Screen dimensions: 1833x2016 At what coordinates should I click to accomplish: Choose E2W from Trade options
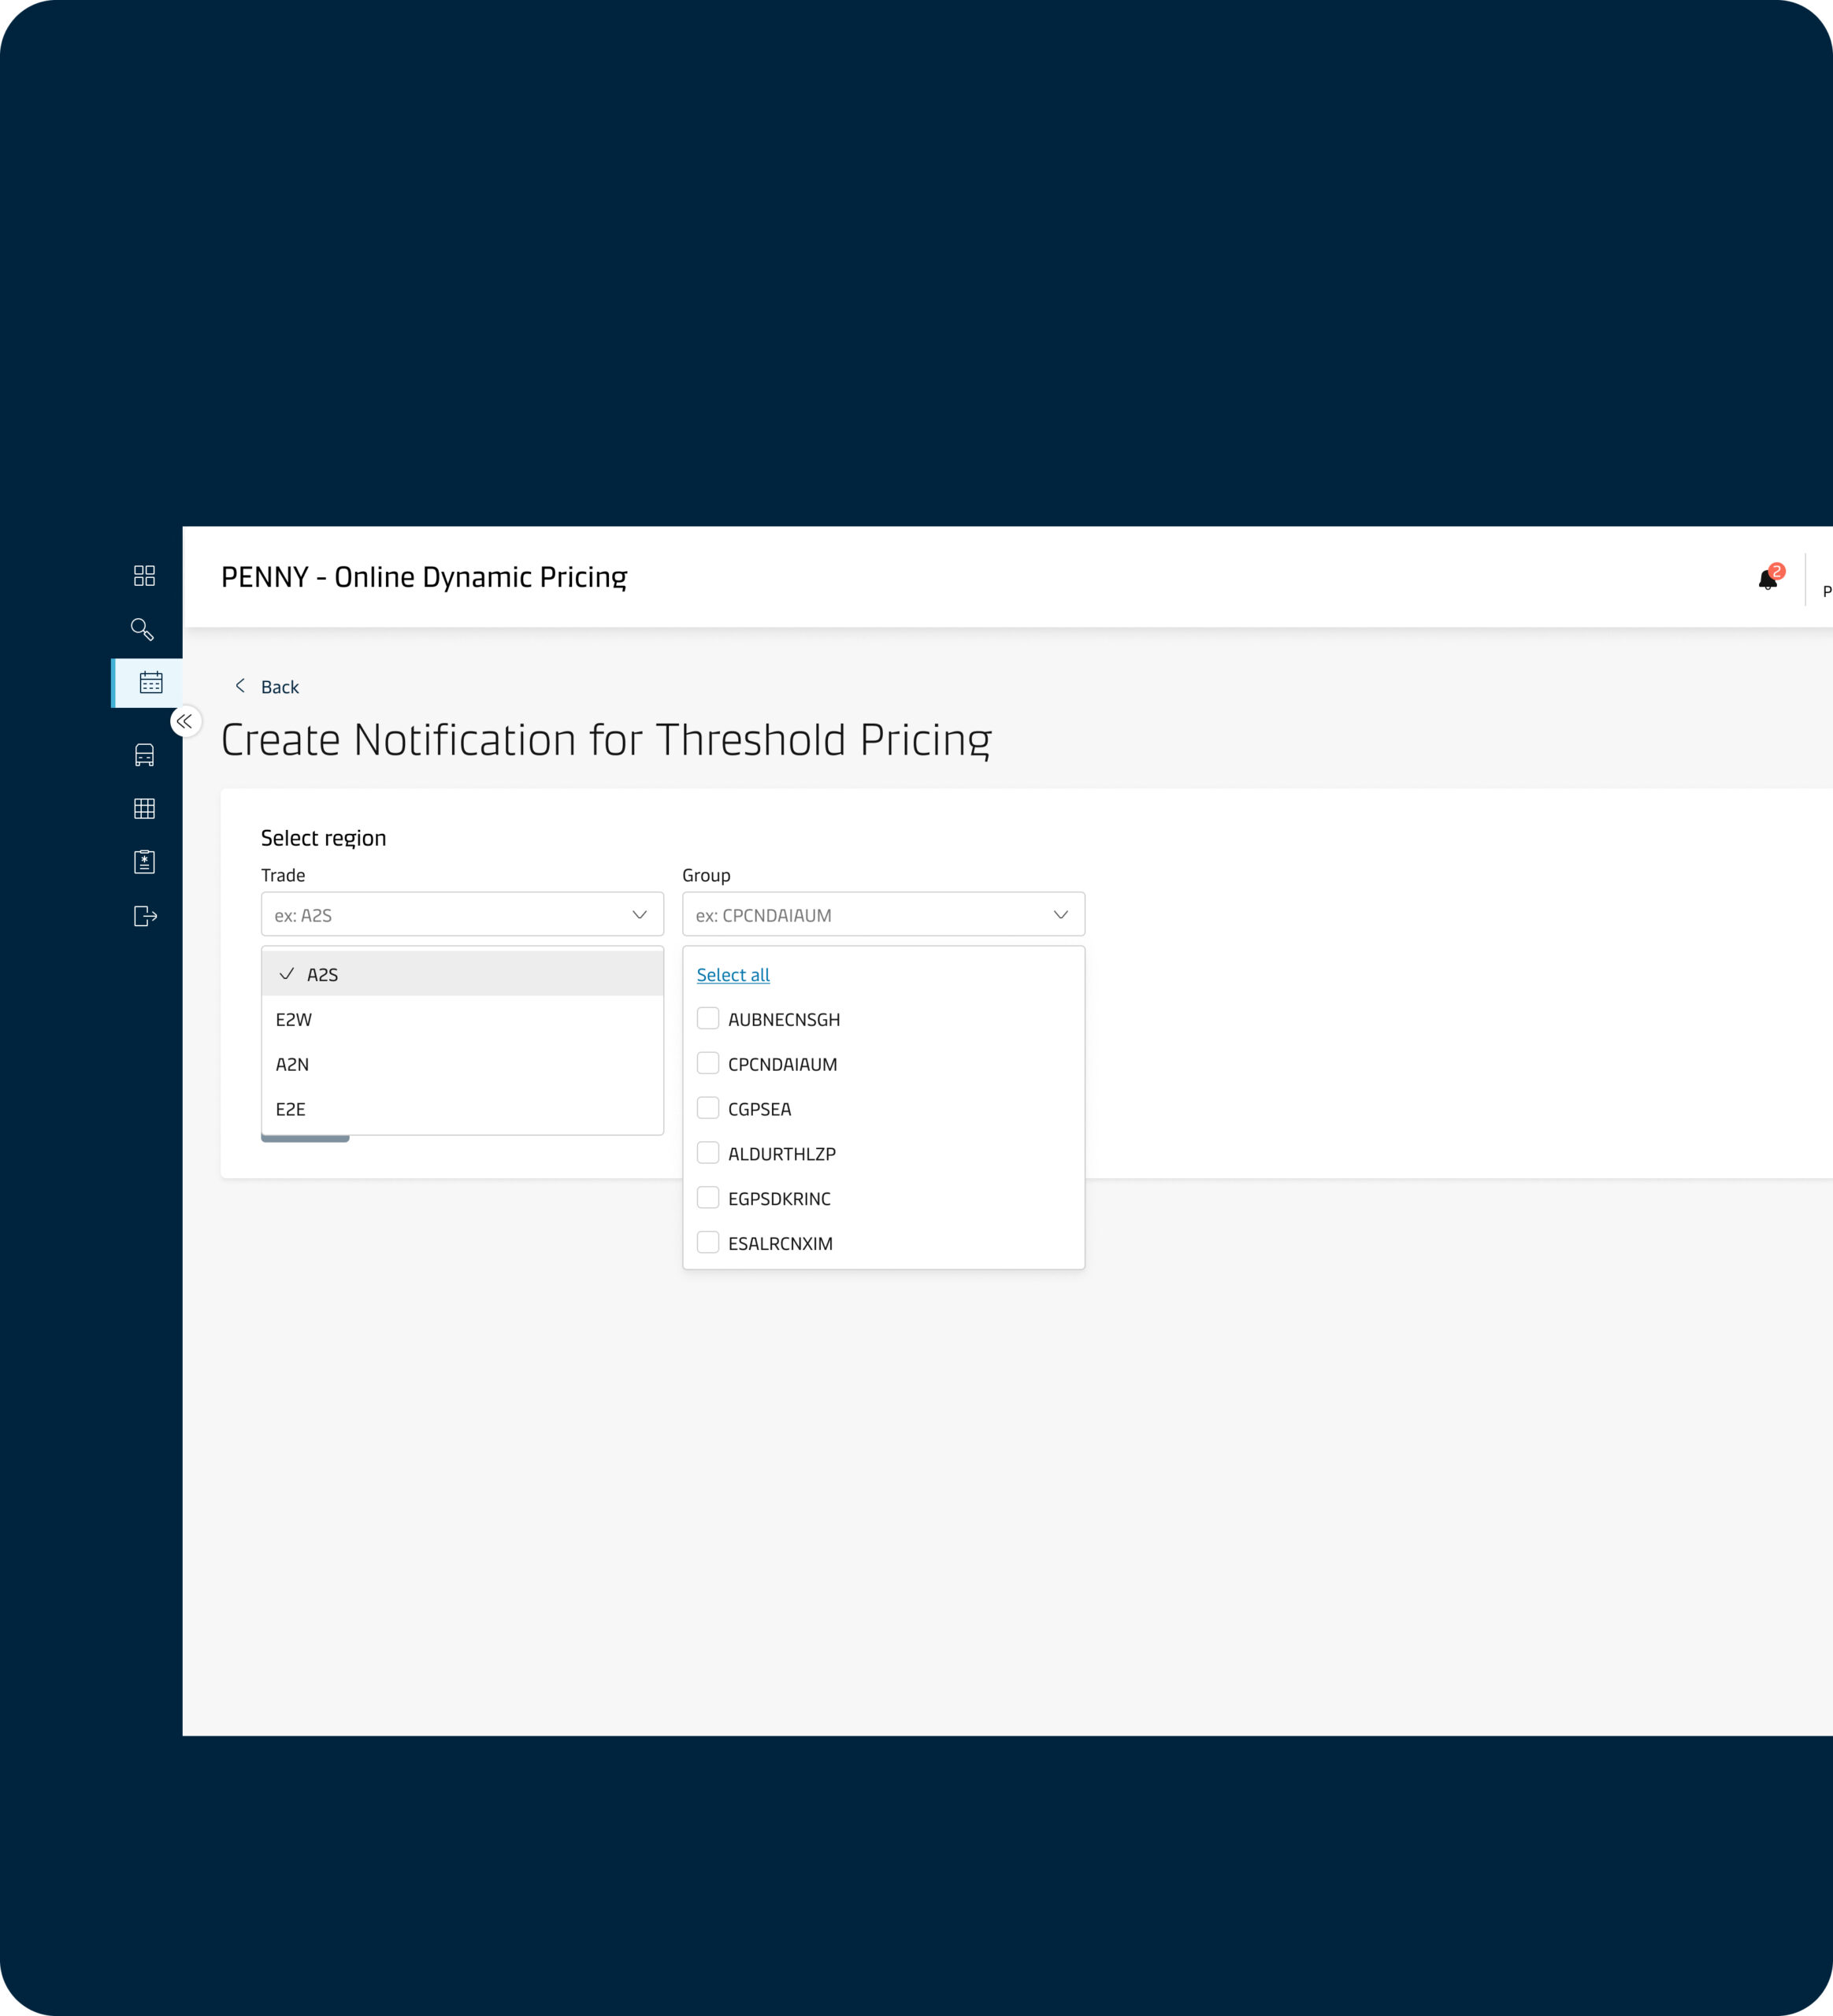coord(294,1020)
